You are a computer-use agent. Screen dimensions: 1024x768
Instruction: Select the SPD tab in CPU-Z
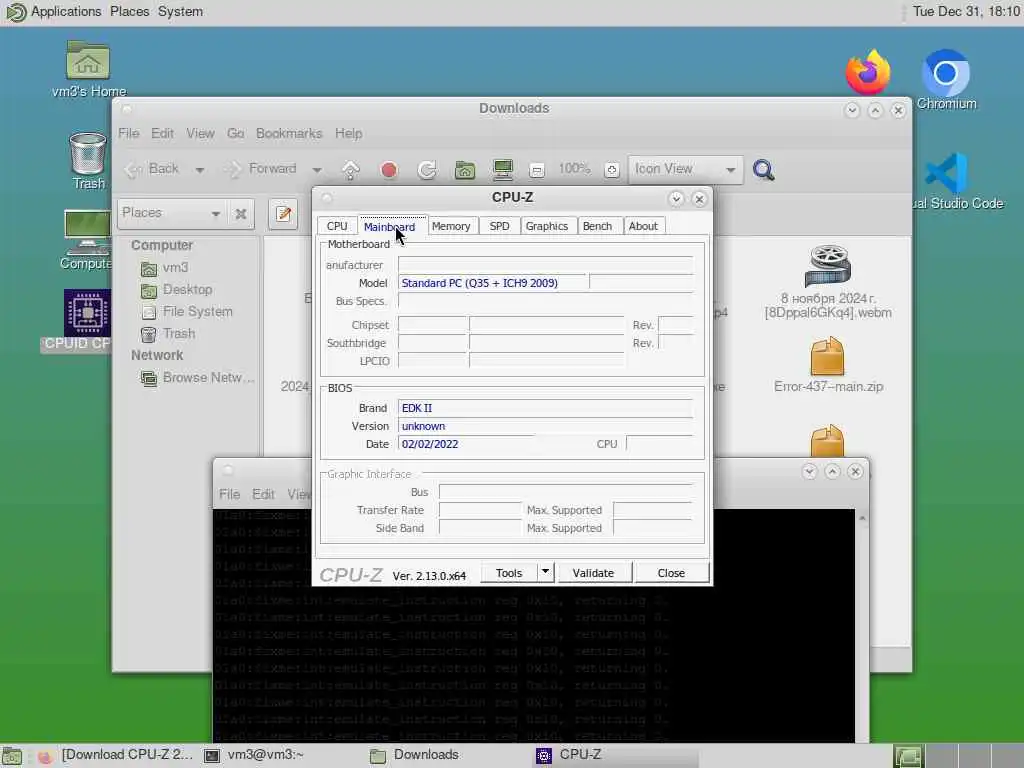tap(499, 226)
